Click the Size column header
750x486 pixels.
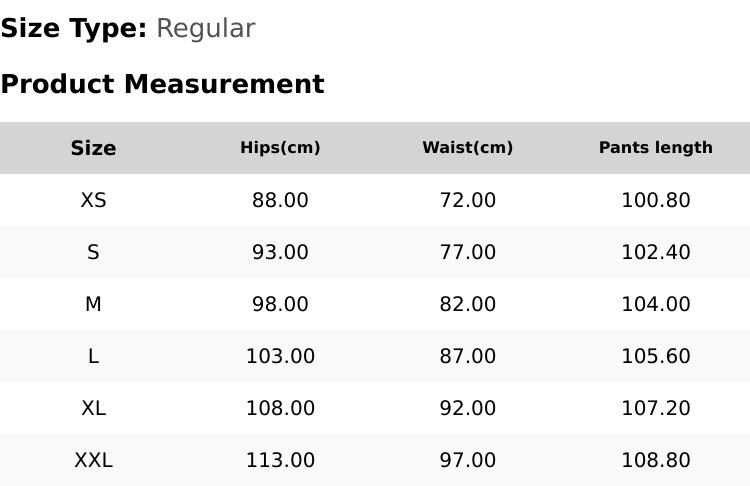pos(93,148)
